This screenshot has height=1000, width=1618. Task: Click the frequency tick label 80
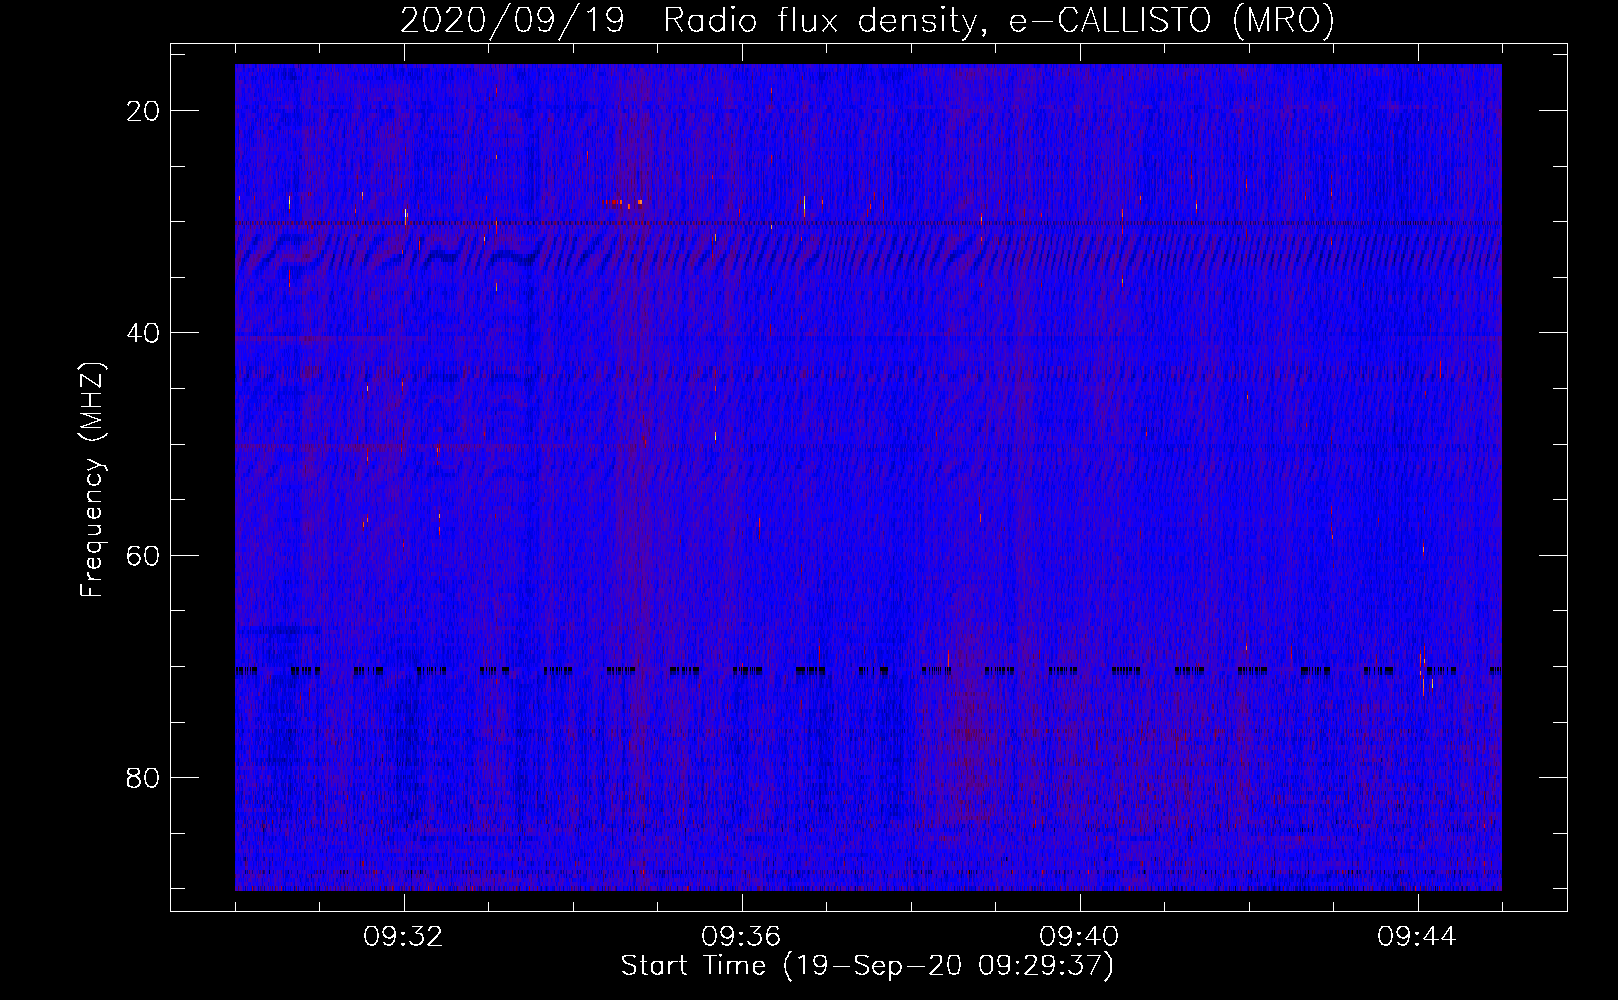point(145,777)
